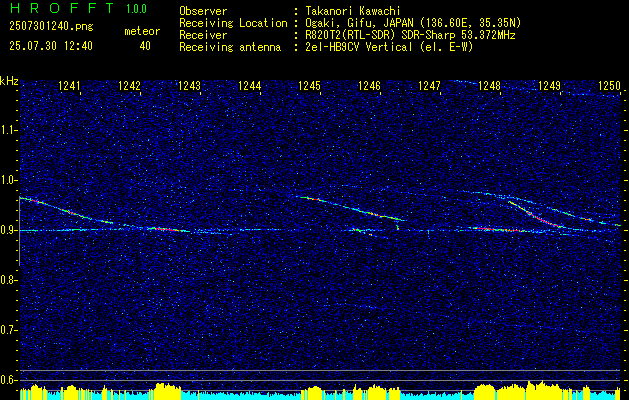Click observer name Takanori Kawachi
629x400 pixels.
click(351, 11)
